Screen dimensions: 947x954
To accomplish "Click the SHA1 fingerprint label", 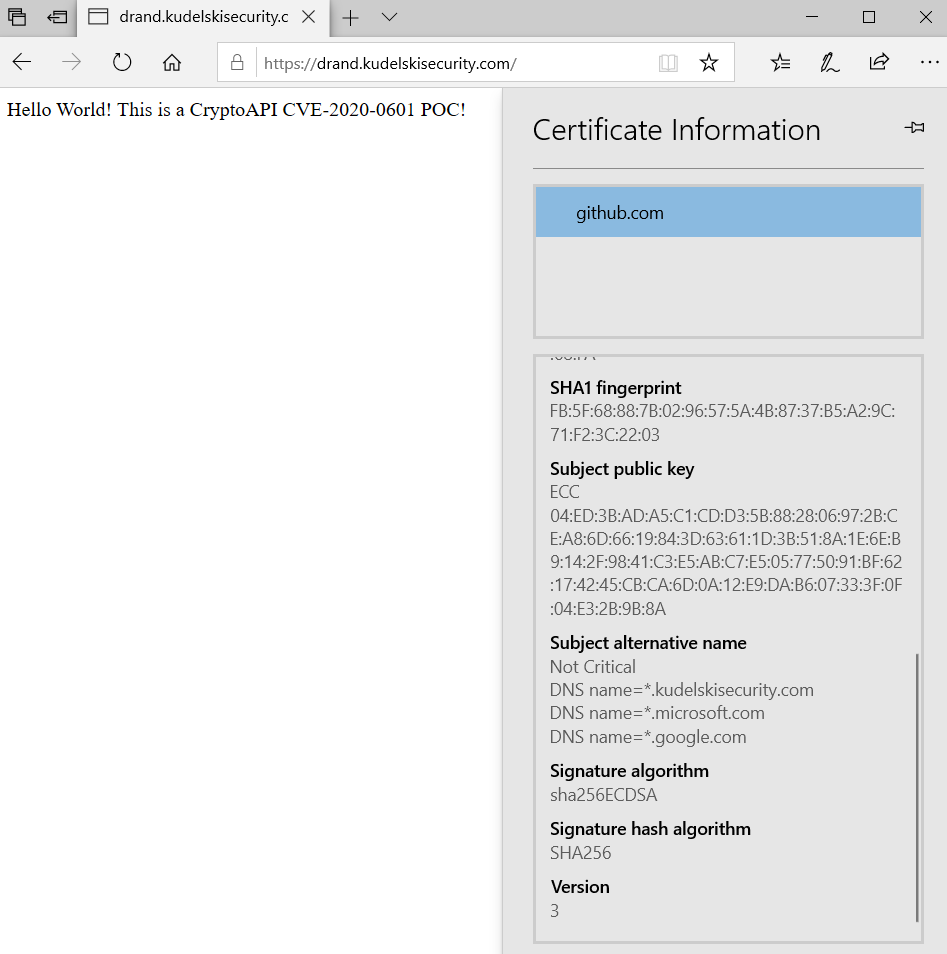I will point(615,388).
